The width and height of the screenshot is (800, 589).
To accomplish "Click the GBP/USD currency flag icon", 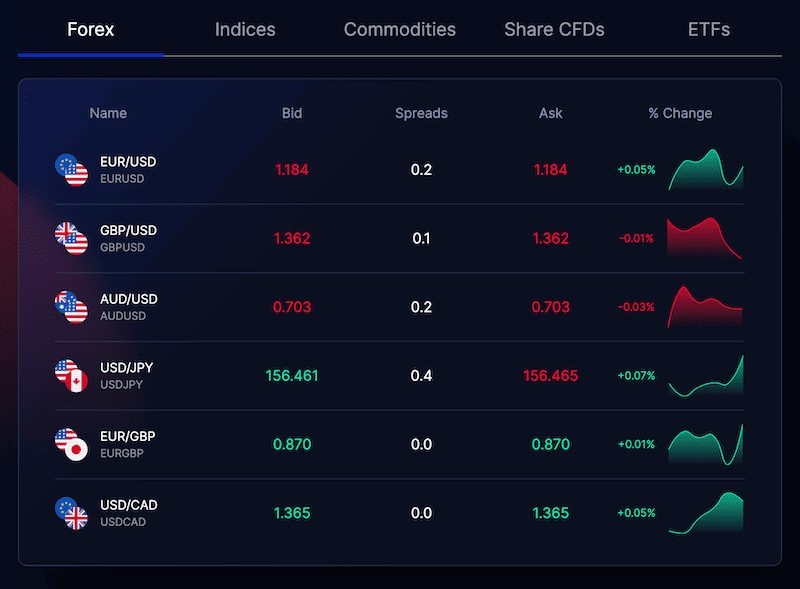I will [72, 238].
